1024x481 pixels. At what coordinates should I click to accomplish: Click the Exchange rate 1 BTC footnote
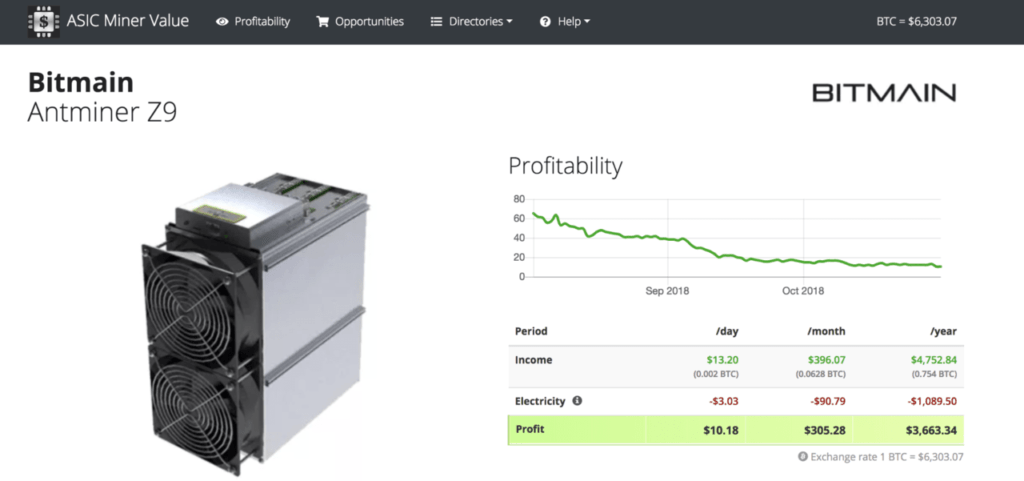[886, 457]
